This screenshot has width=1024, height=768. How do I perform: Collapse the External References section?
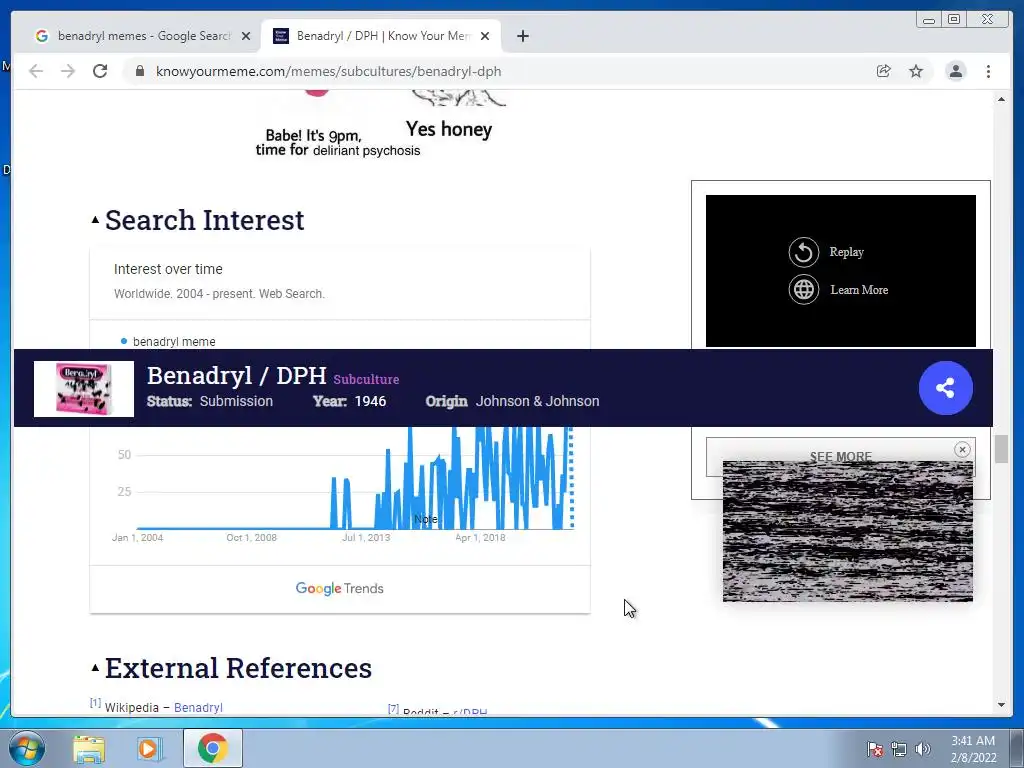[x=95, y=667]
